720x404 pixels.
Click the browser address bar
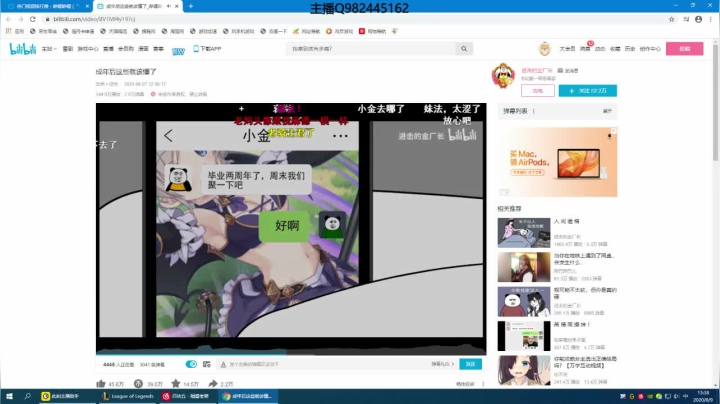click(x=354, y=19)
